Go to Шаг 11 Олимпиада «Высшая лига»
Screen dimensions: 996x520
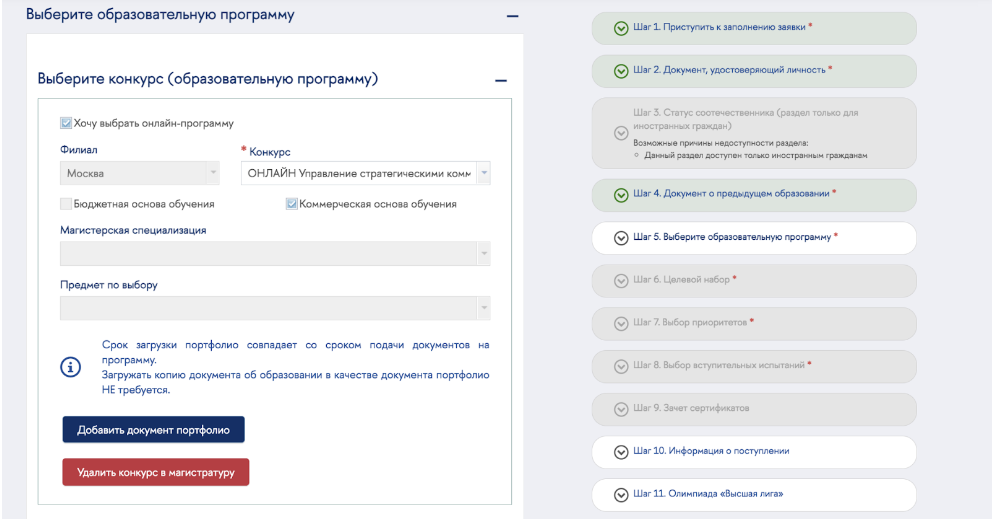coord(754,495)
